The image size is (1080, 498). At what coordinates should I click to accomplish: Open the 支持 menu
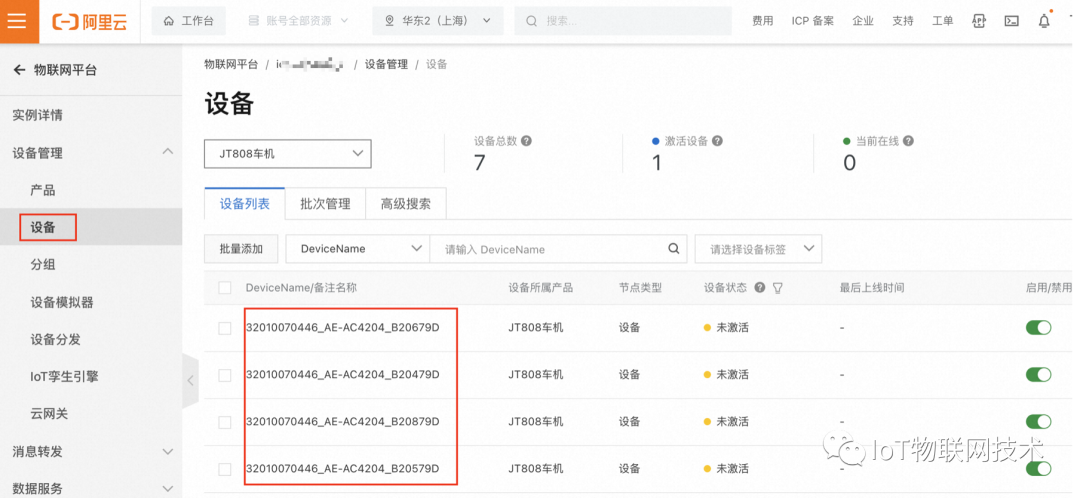pos(903,21)
